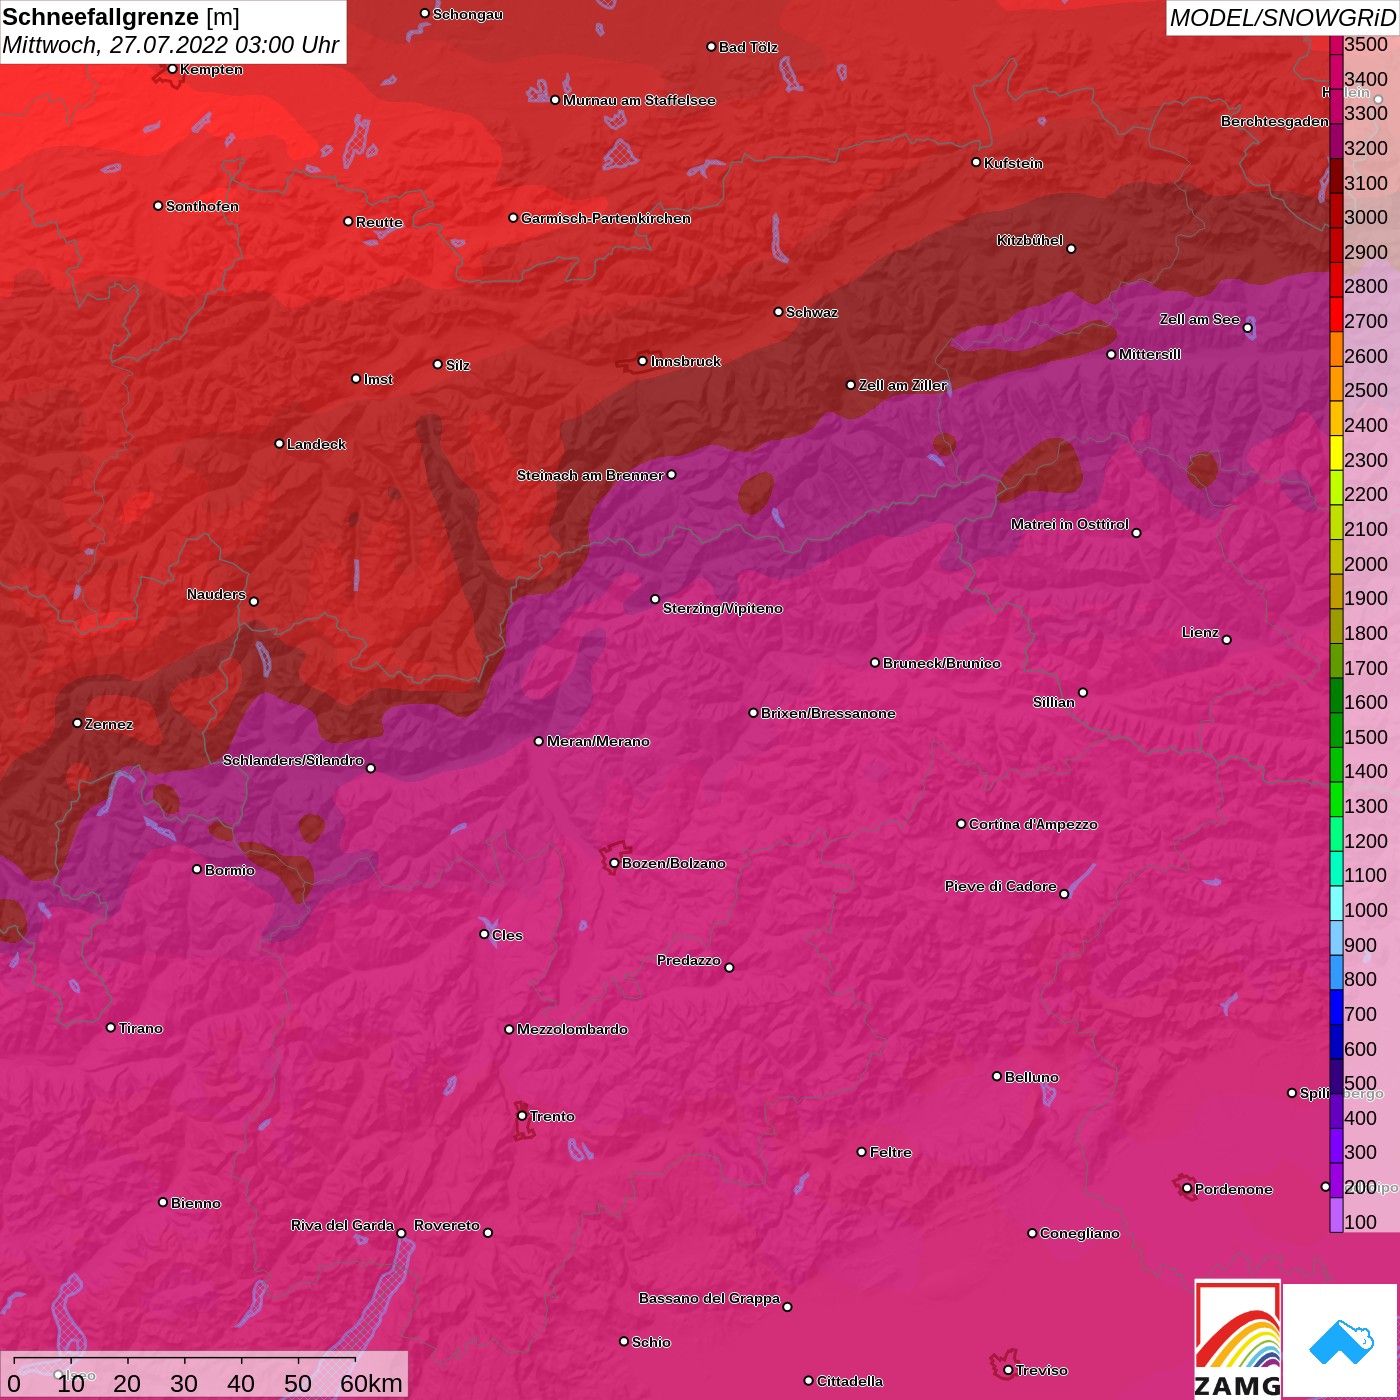1400x1400 pixels.
Task: Select the Lienz location marker dot
Action: pyautogui.click(x=1227, y=640)
